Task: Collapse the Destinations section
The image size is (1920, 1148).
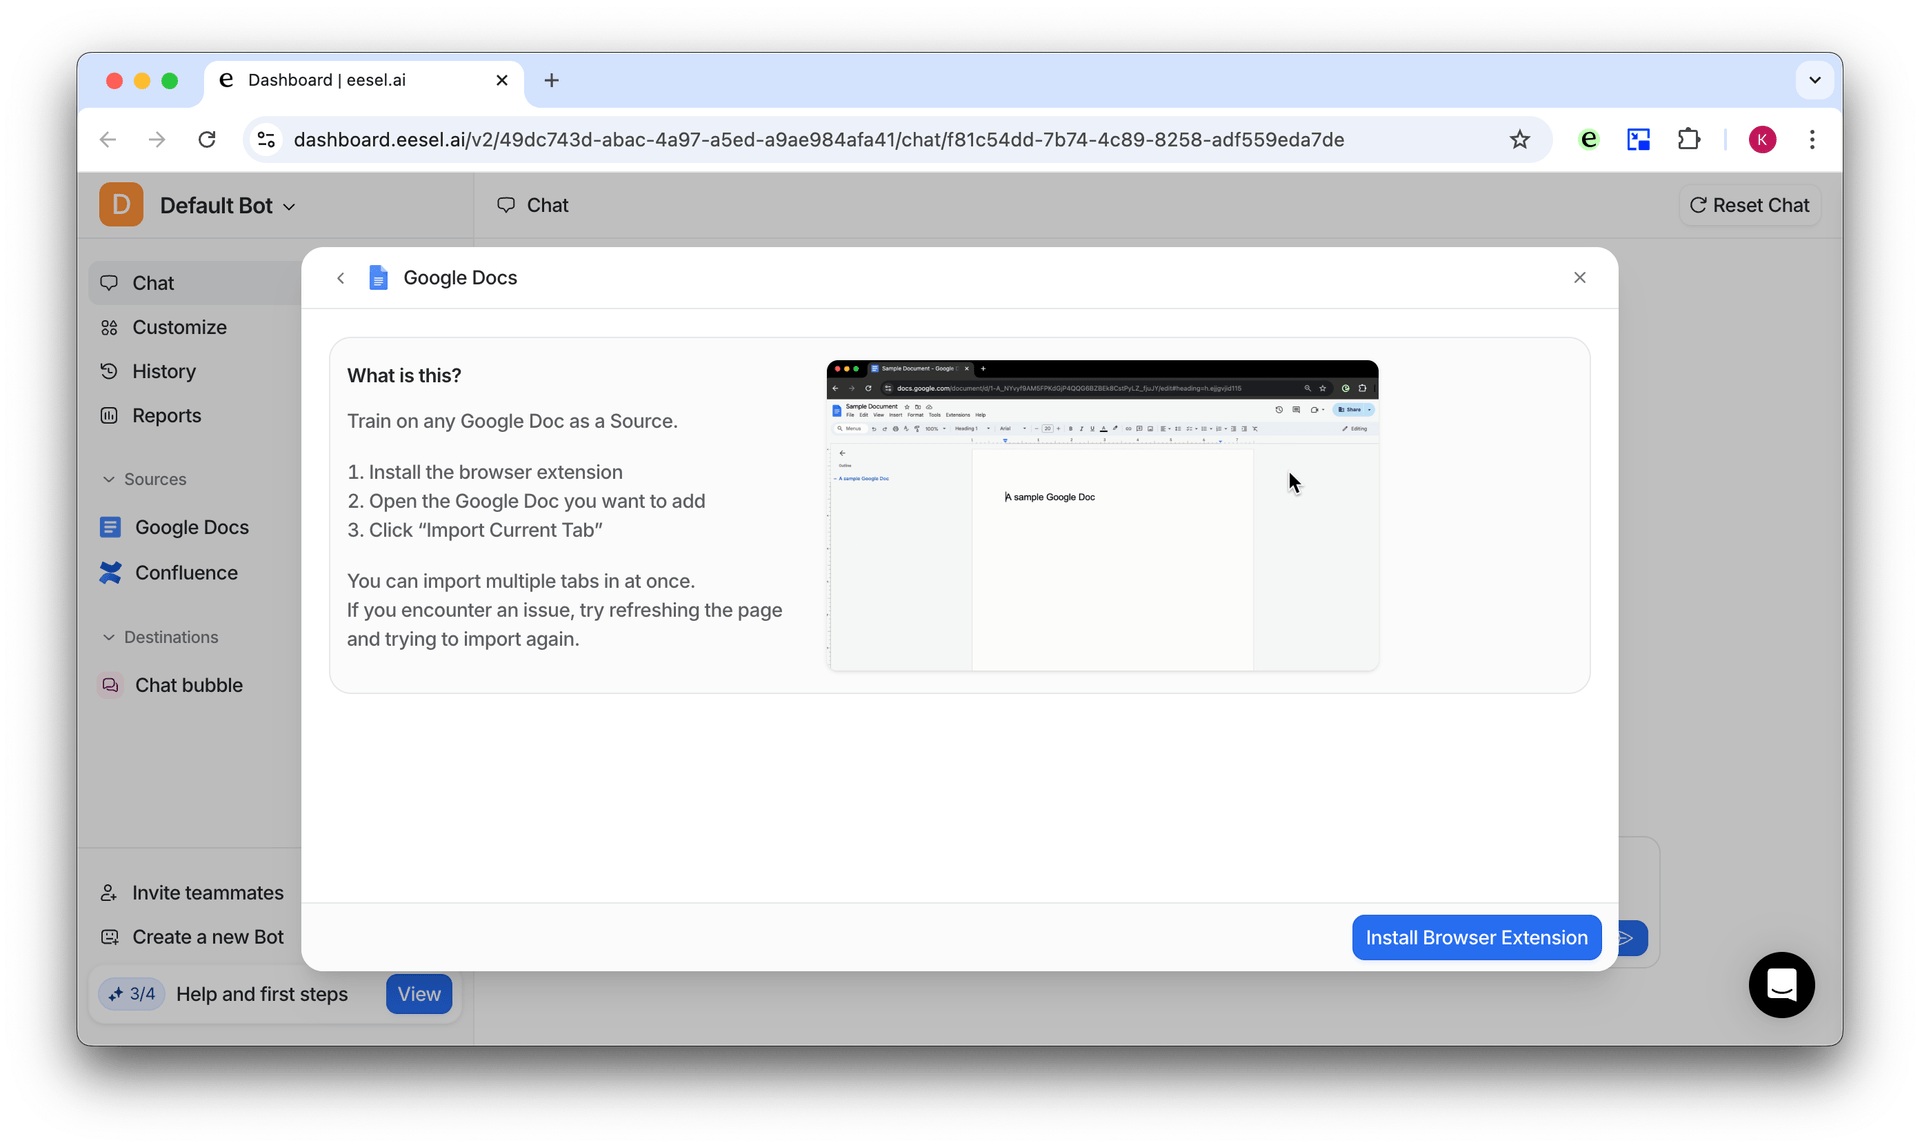Action: pyautogui.click(x=160, y=637)
